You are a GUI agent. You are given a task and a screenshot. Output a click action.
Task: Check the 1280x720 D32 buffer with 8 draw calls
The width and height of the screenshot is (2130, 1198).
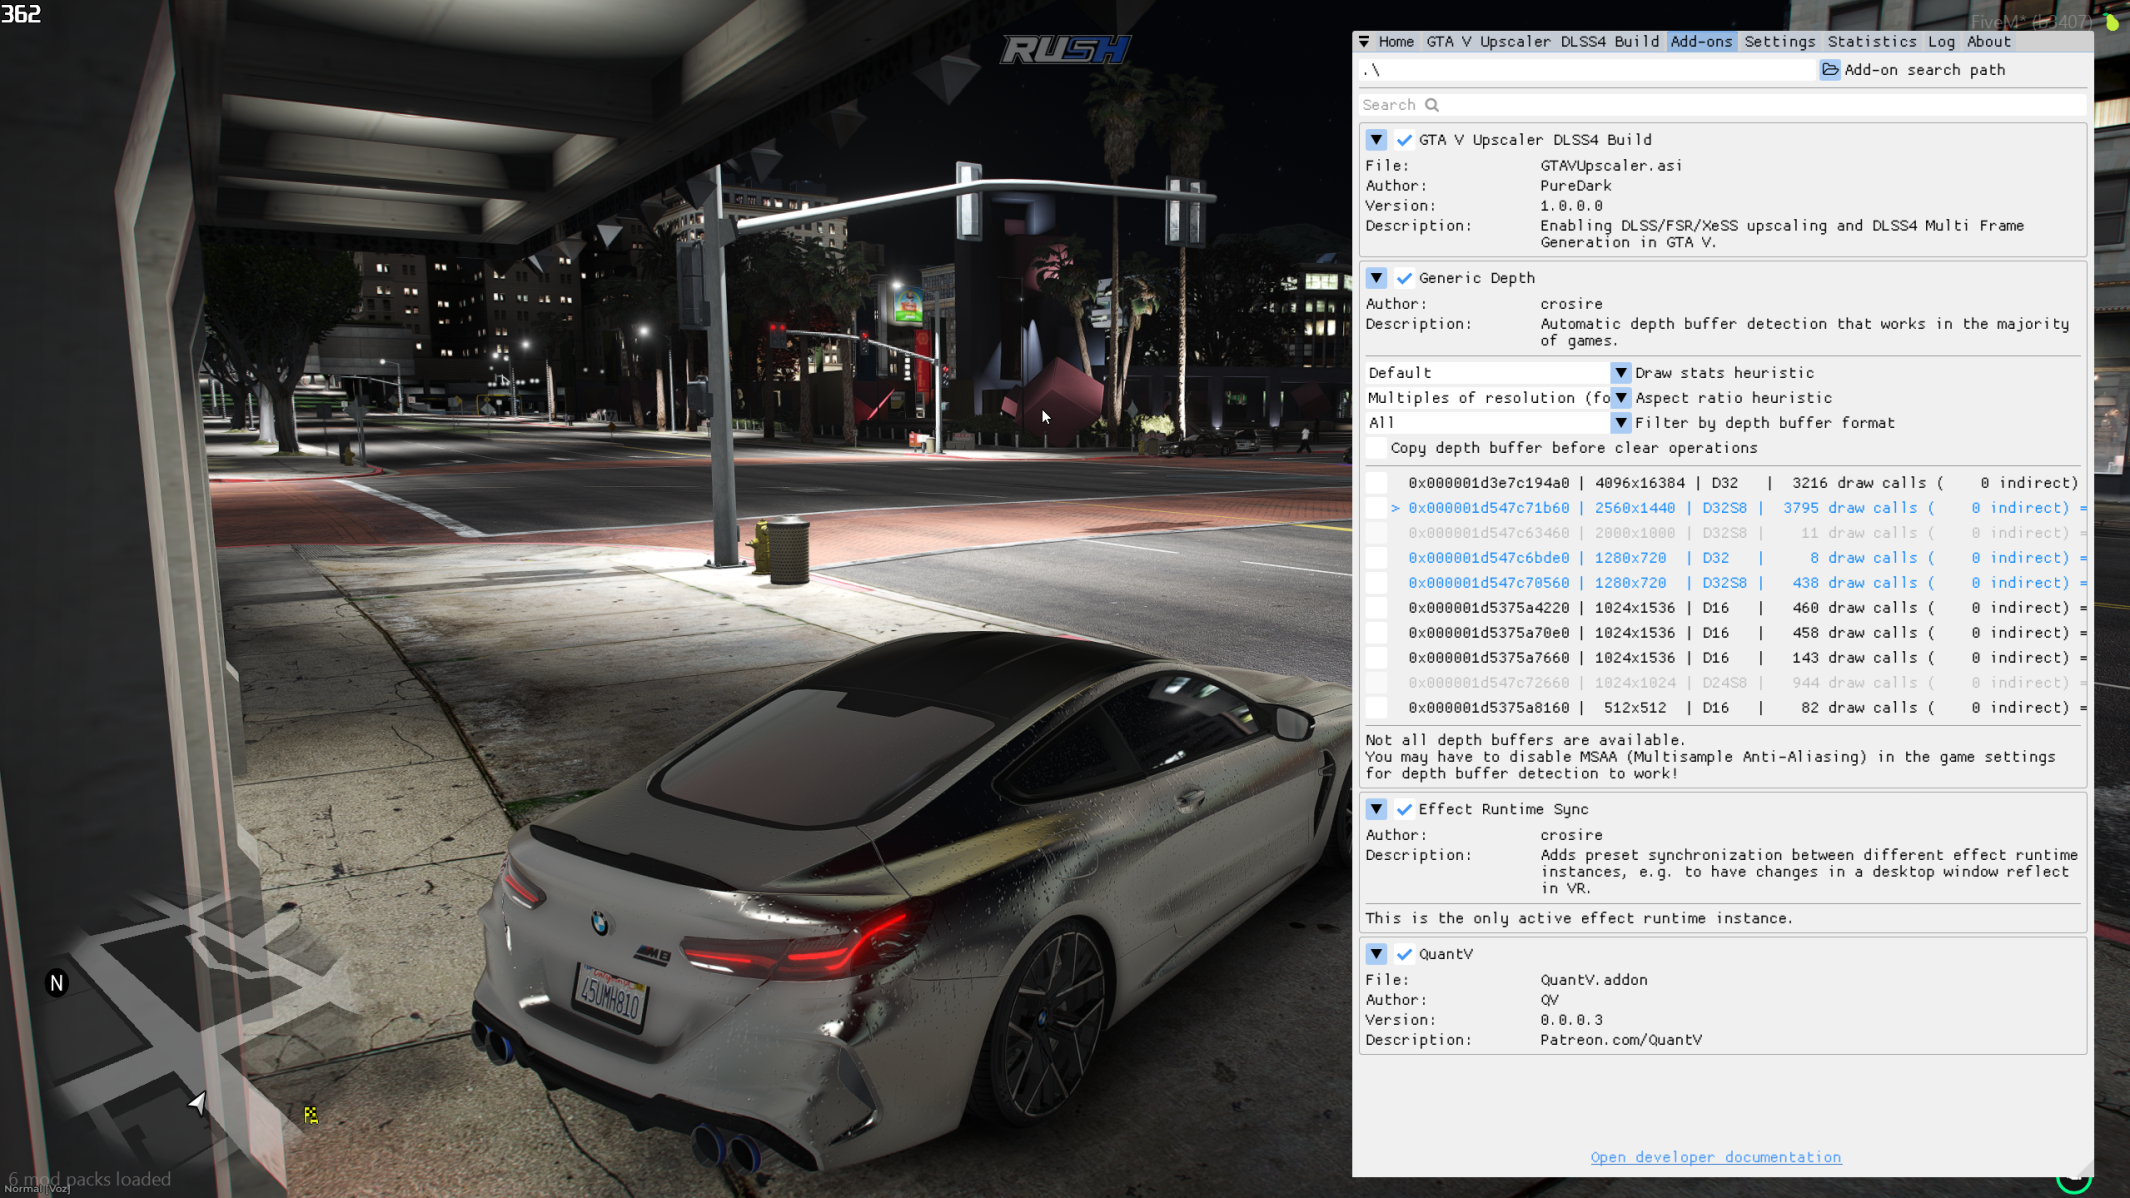(1377, 558)
